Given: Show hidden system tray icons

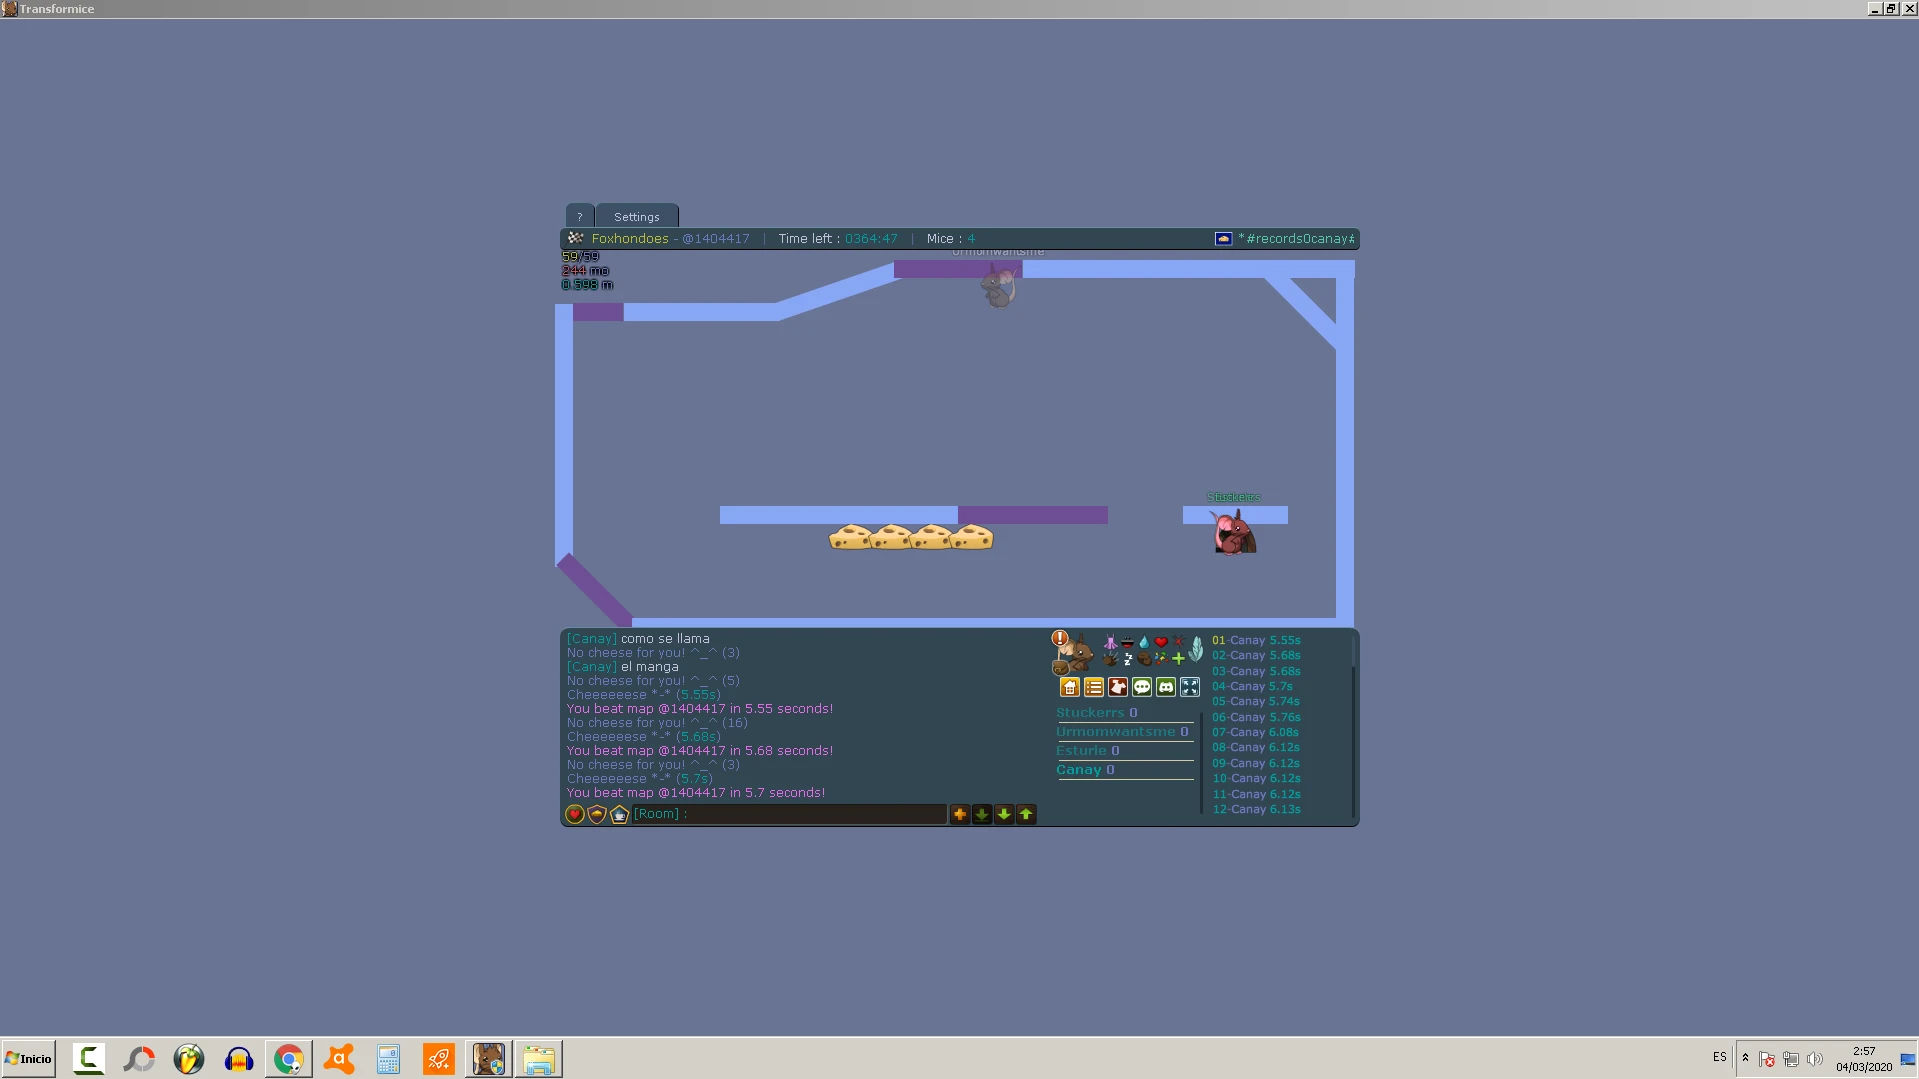Looking at the screenshot, I should click(1745, 1058).
